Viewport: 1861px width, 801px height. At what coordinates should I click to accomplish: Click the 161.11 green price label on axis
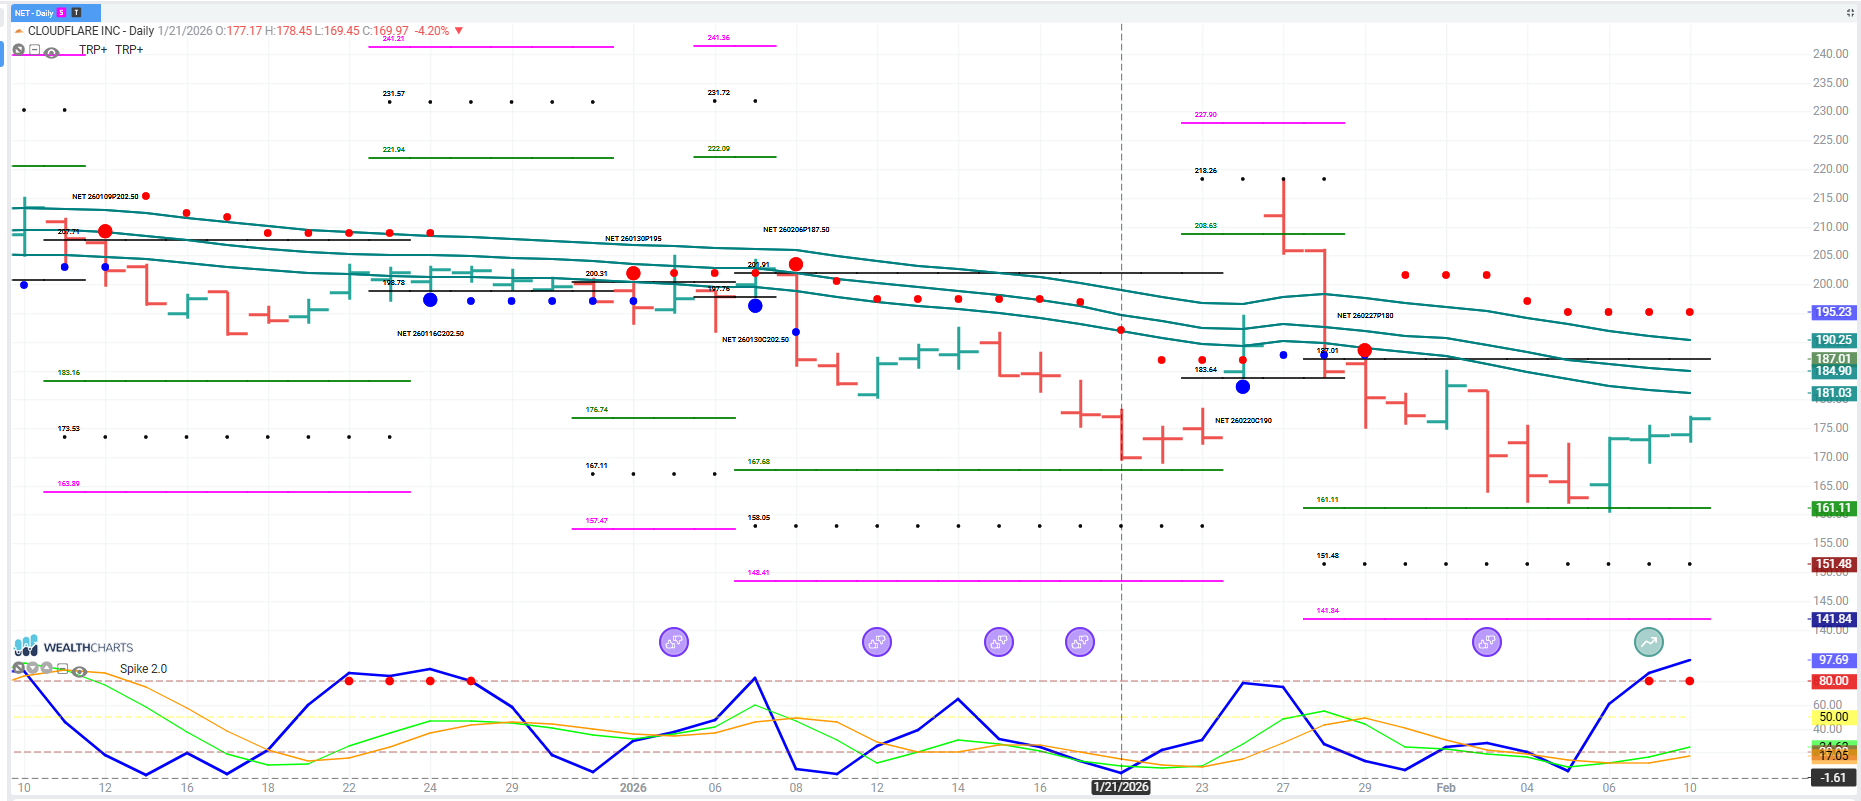coord(1833,508)
